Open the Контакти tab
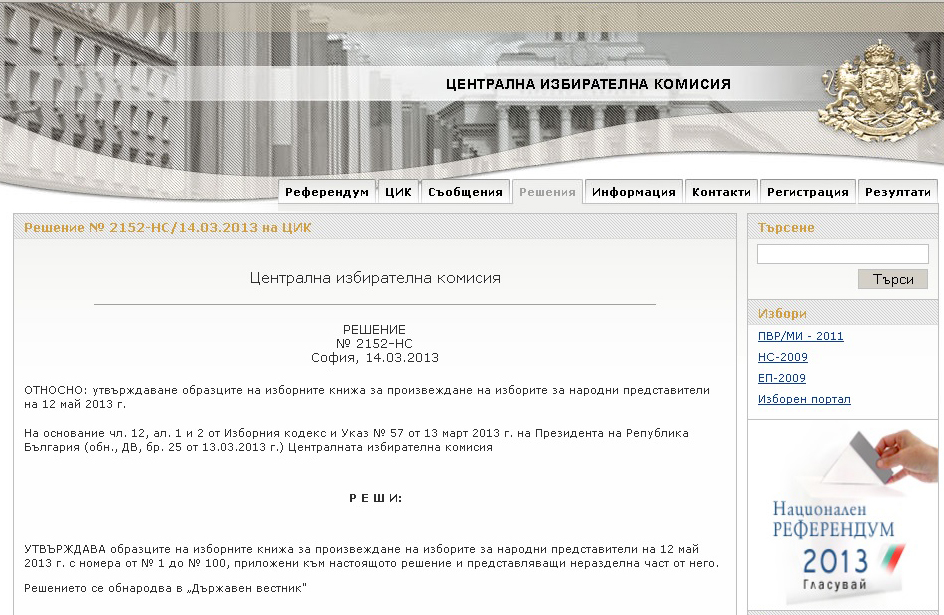 point(721,192)
